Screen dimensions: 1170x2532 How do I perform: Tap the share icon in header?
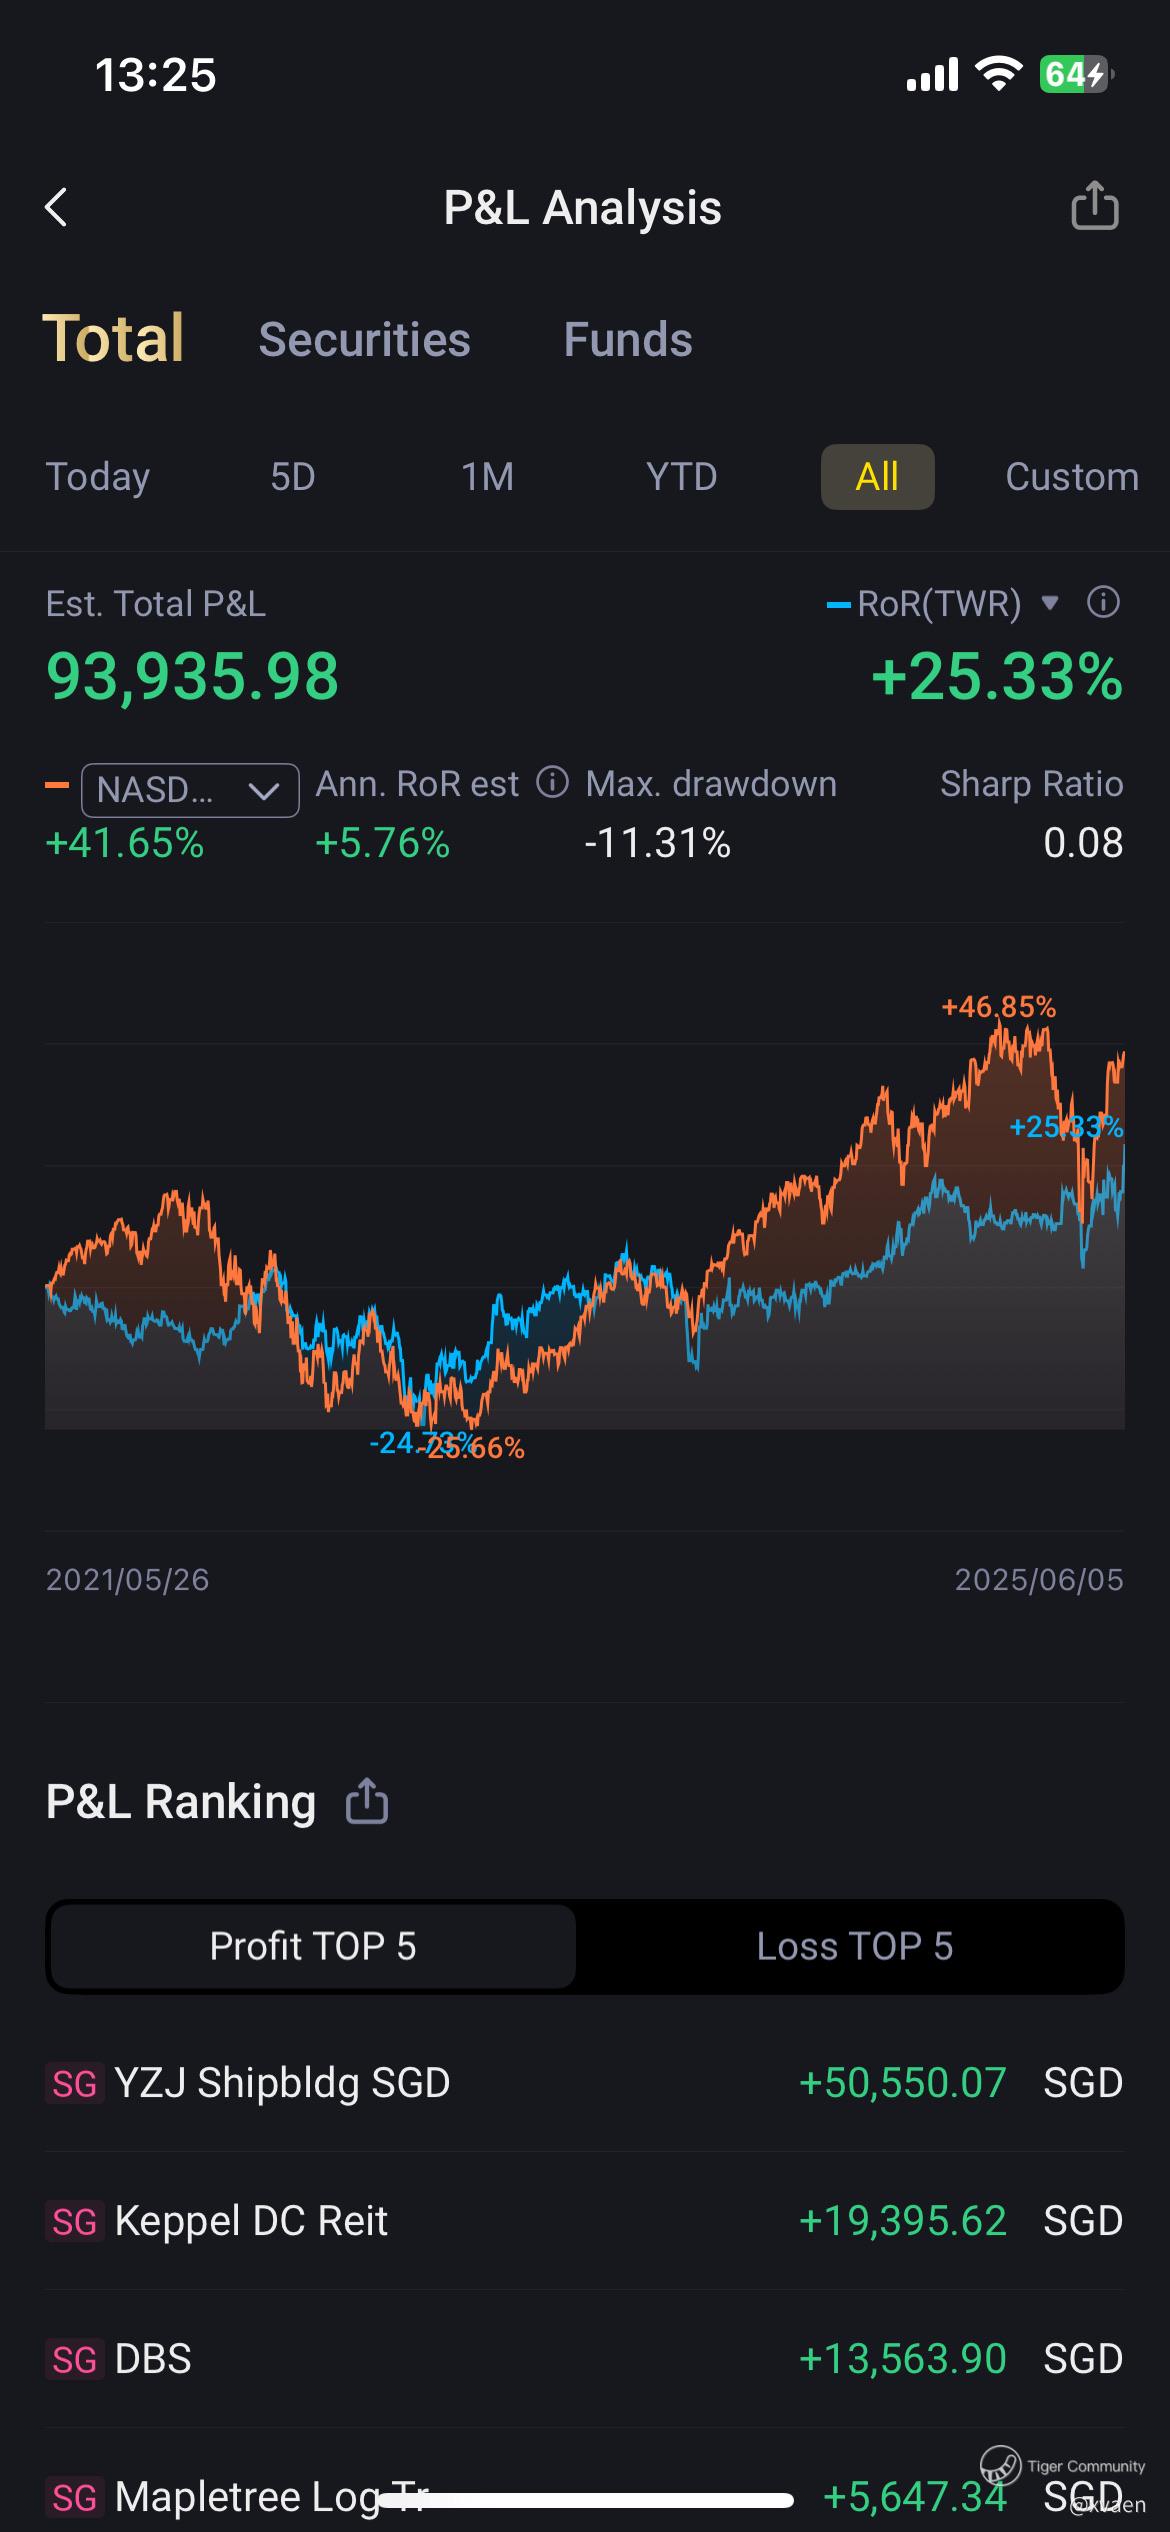pos(1094,207)
